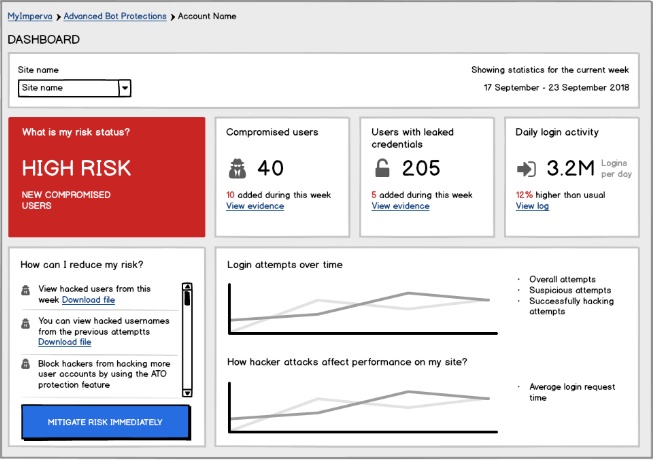Image resolution: width=654 pixels, height=460 pixels.
Task: Click lock icon beside 'View hacked users' item
Action: (x=25, y=291)
